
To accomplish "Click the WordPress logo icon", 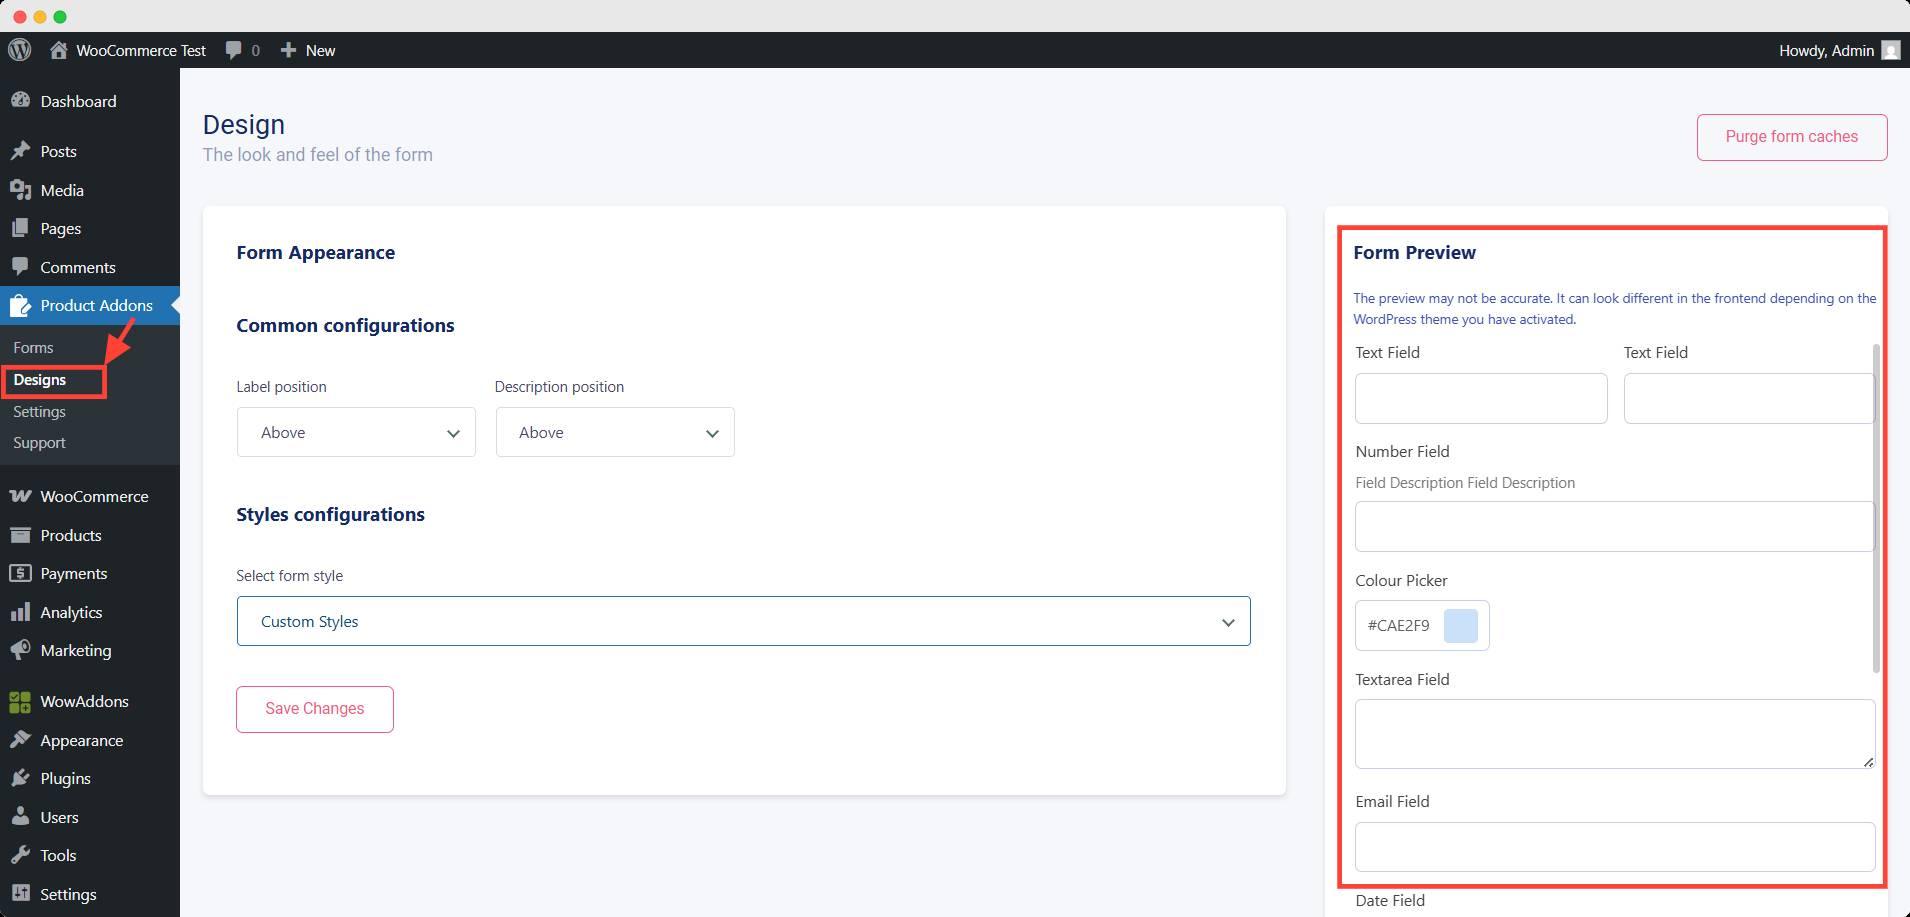I will [x=20, y=50].
